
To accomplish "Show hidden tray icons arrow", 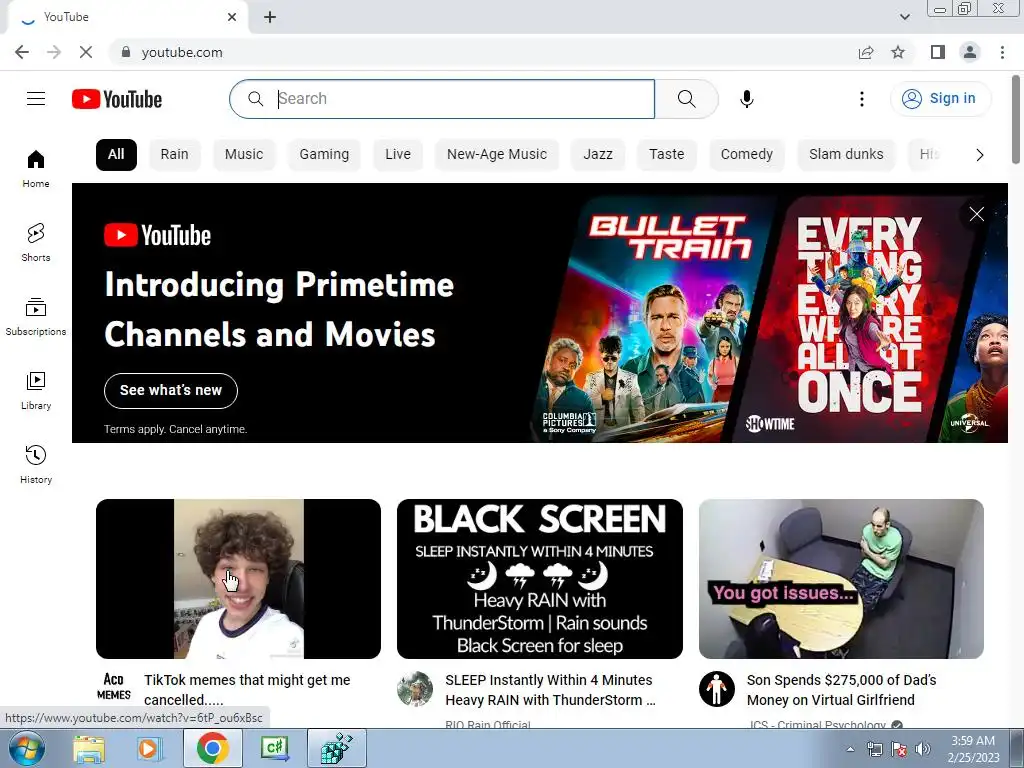I will point(850,749).
